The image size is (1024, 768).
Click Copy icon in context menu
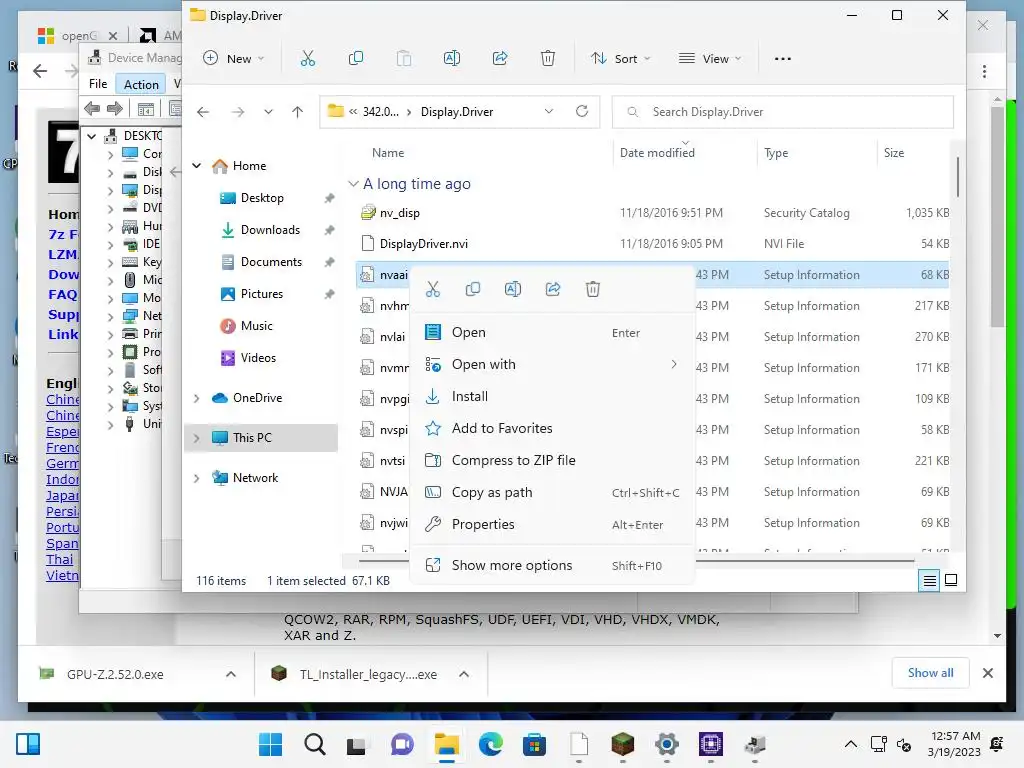(473, 289)
